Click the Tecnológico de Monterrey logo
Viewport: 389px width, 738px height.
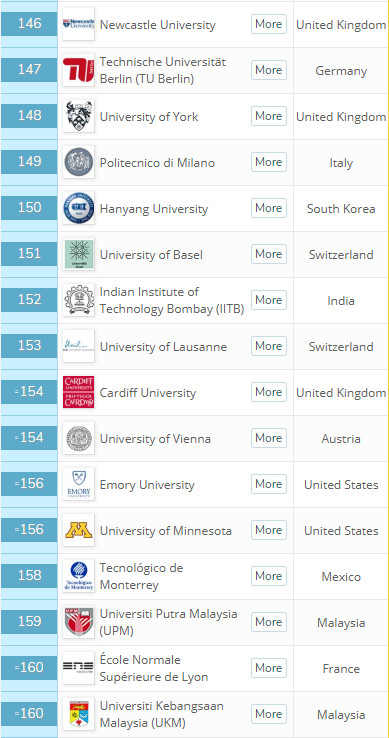(79, 576)
